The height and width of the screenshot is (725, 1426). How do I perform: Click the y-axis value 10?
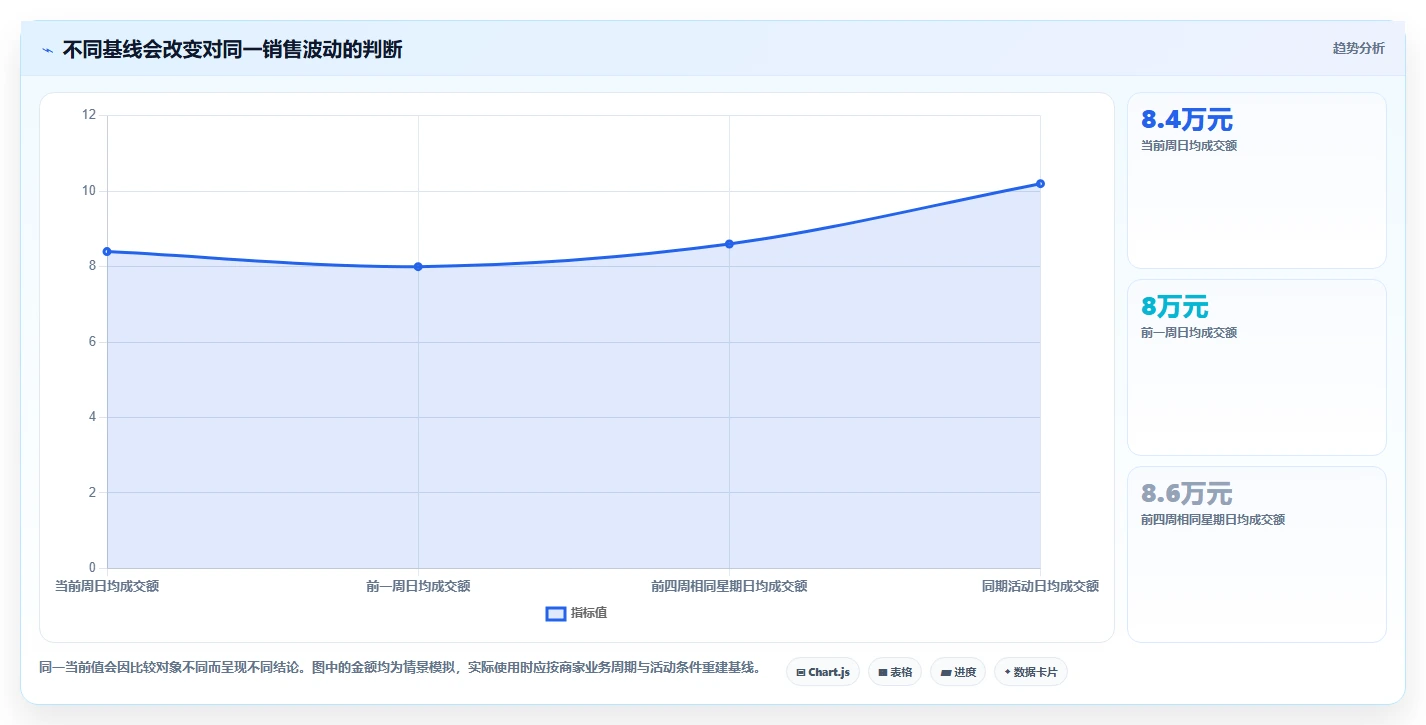pyautogui.click(x=89, y=190)
